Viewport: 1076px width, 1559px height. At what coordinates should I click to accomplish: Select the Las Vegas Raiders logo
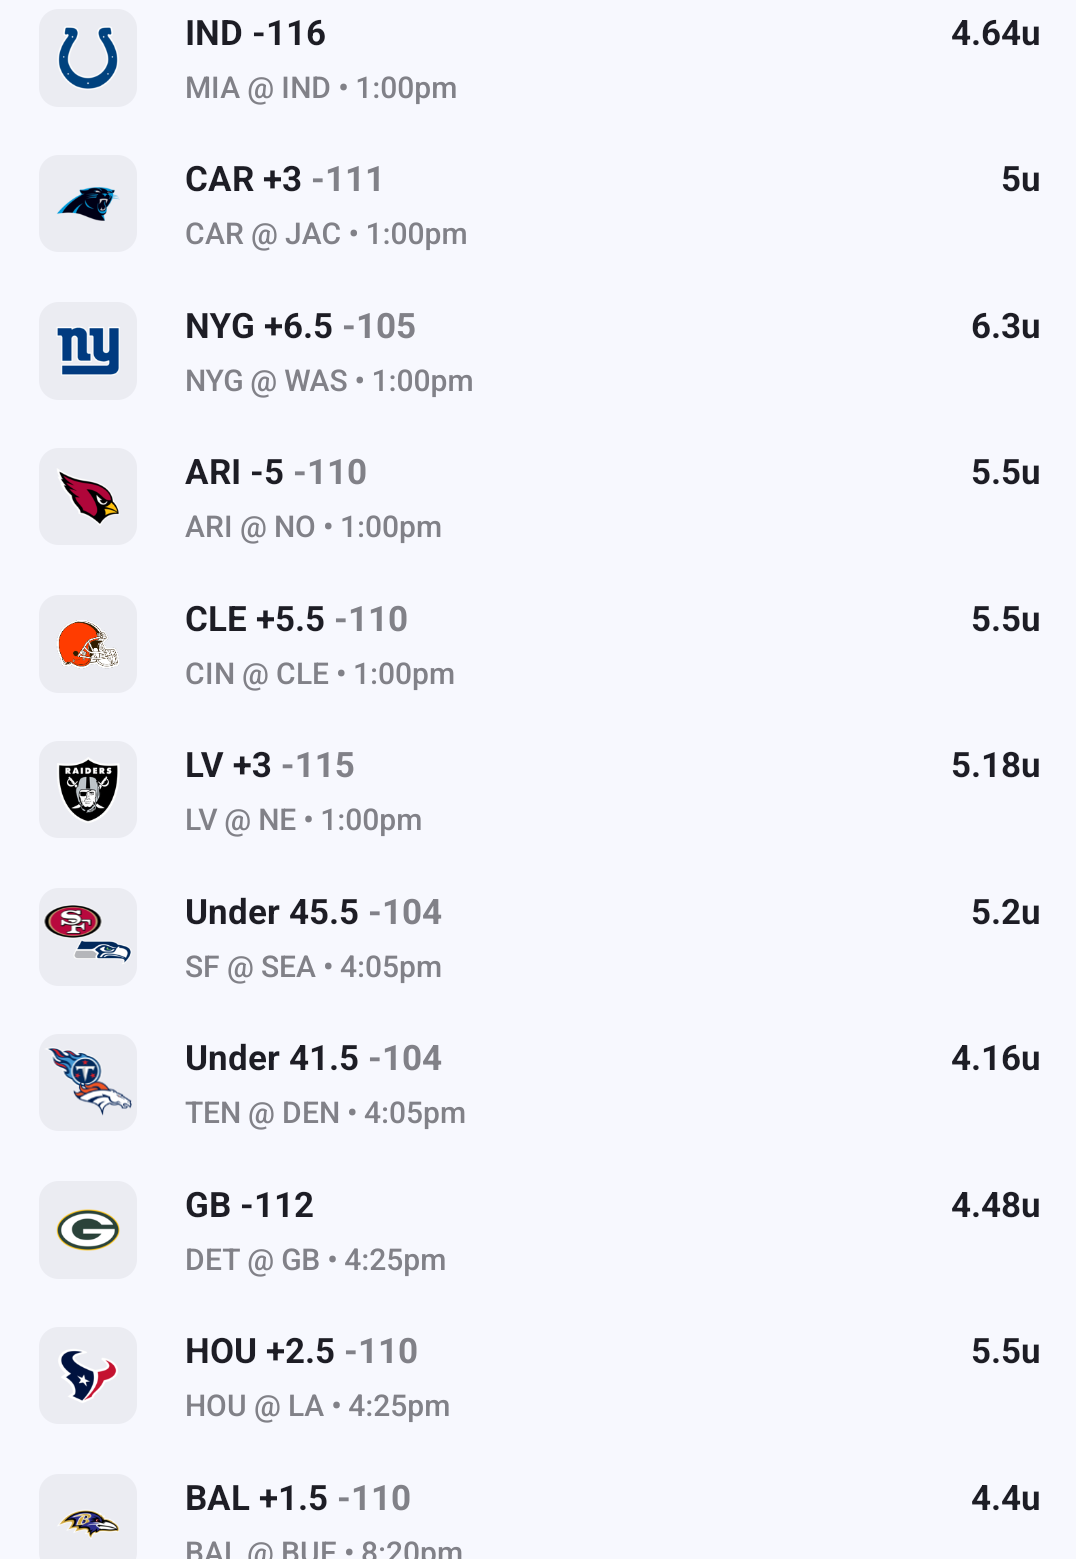click(x=88, y=790)
